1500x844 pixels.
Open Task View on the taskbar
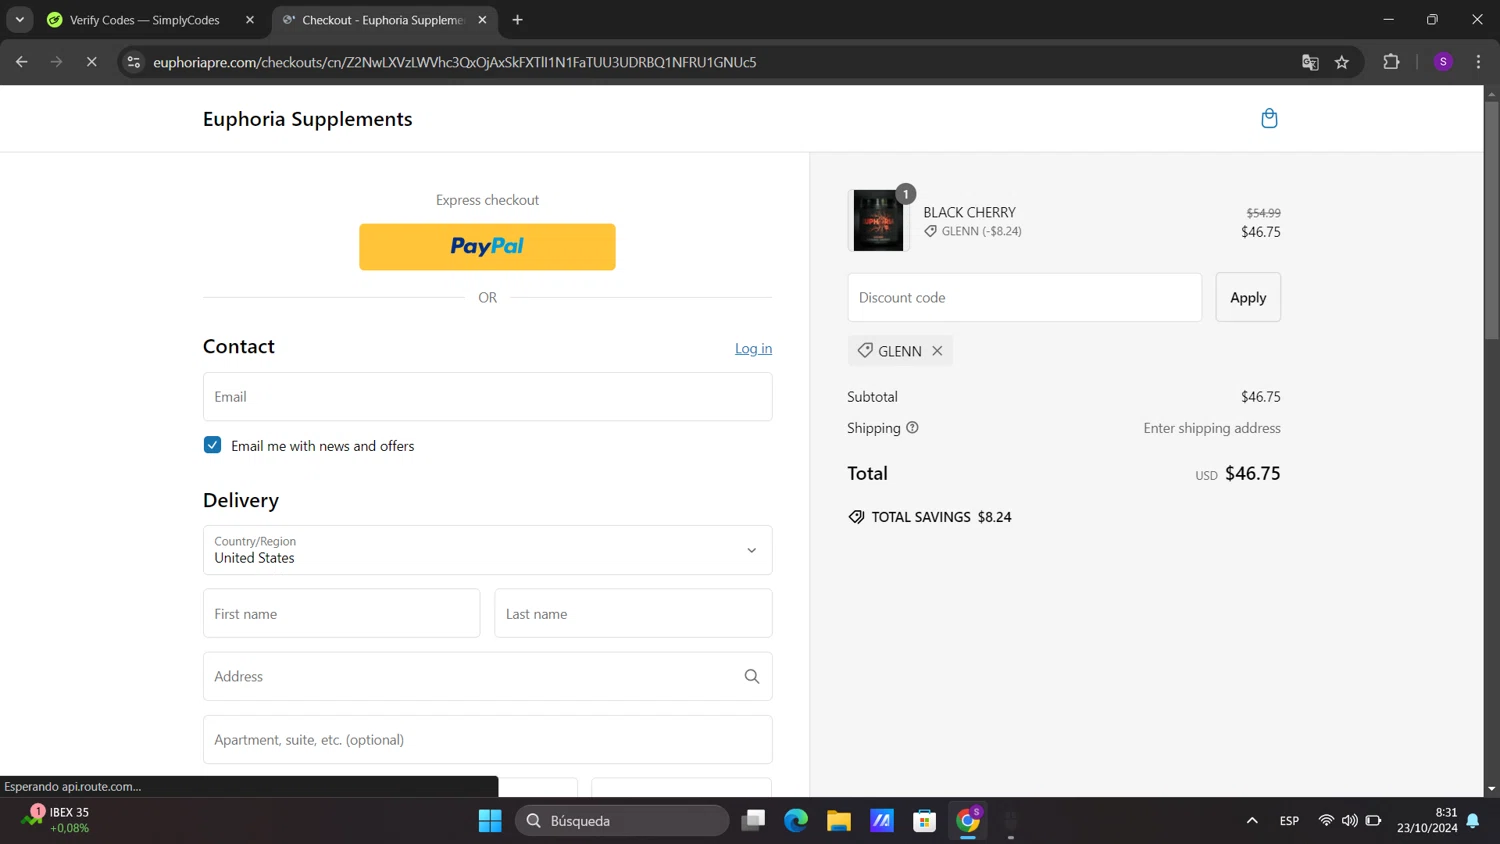(x=753, y=821)
